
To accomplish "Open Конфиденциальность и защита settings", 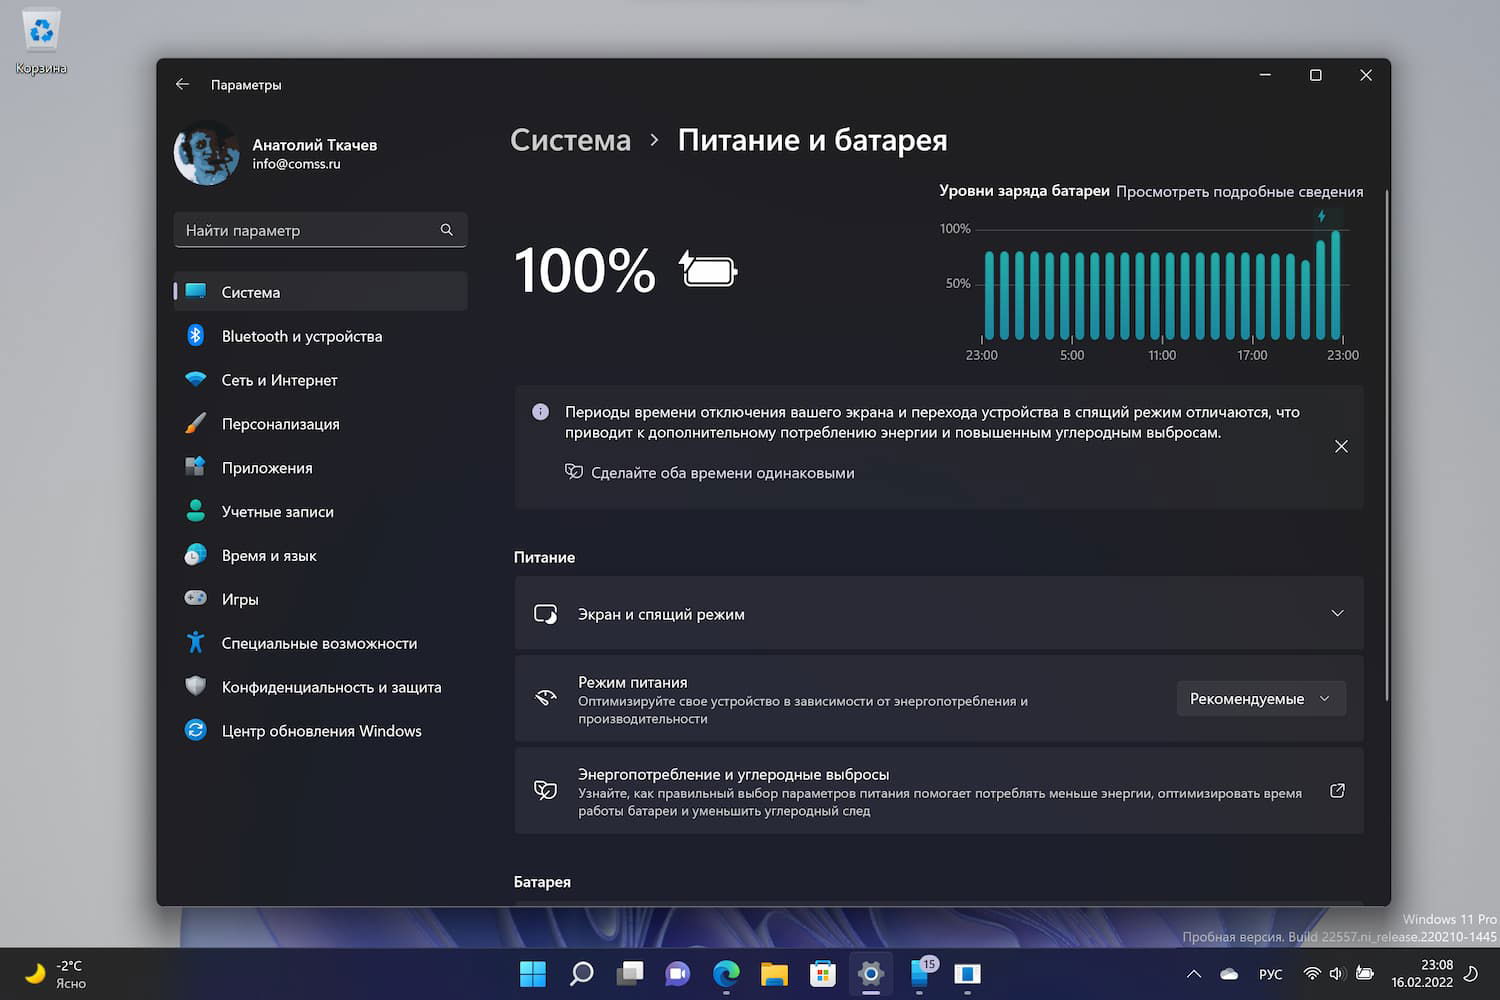I will pos(320,687).
